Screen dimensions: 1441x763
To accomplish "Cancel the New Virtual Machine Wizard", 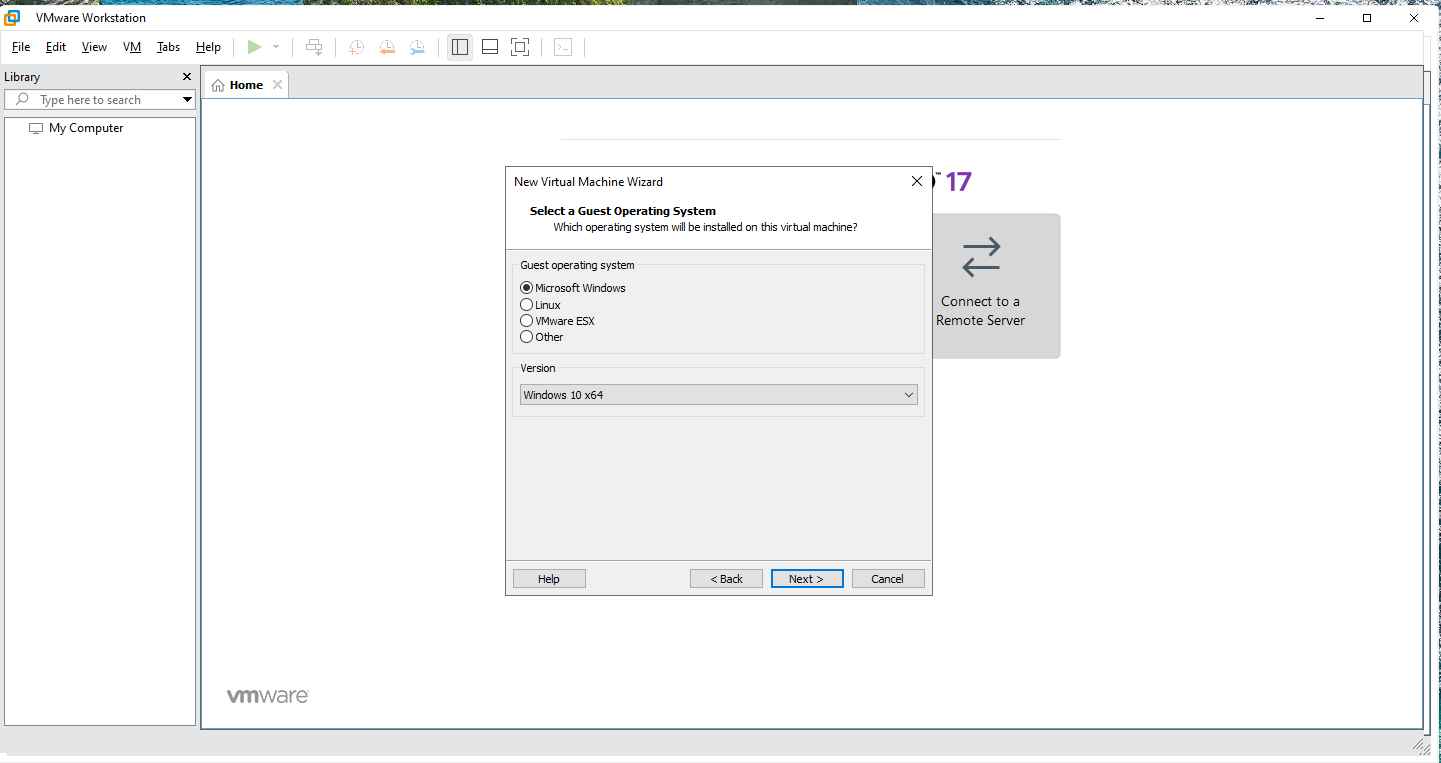I will (x=888, y=579).
